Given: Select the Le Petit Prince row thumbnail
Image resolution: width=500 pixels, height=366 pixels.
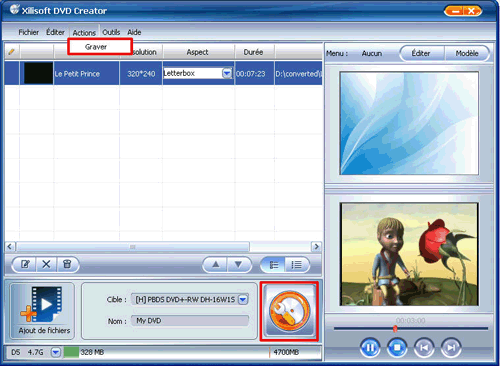Looking at the screenshot, I should pyautogui.click(x=38, y=73).
